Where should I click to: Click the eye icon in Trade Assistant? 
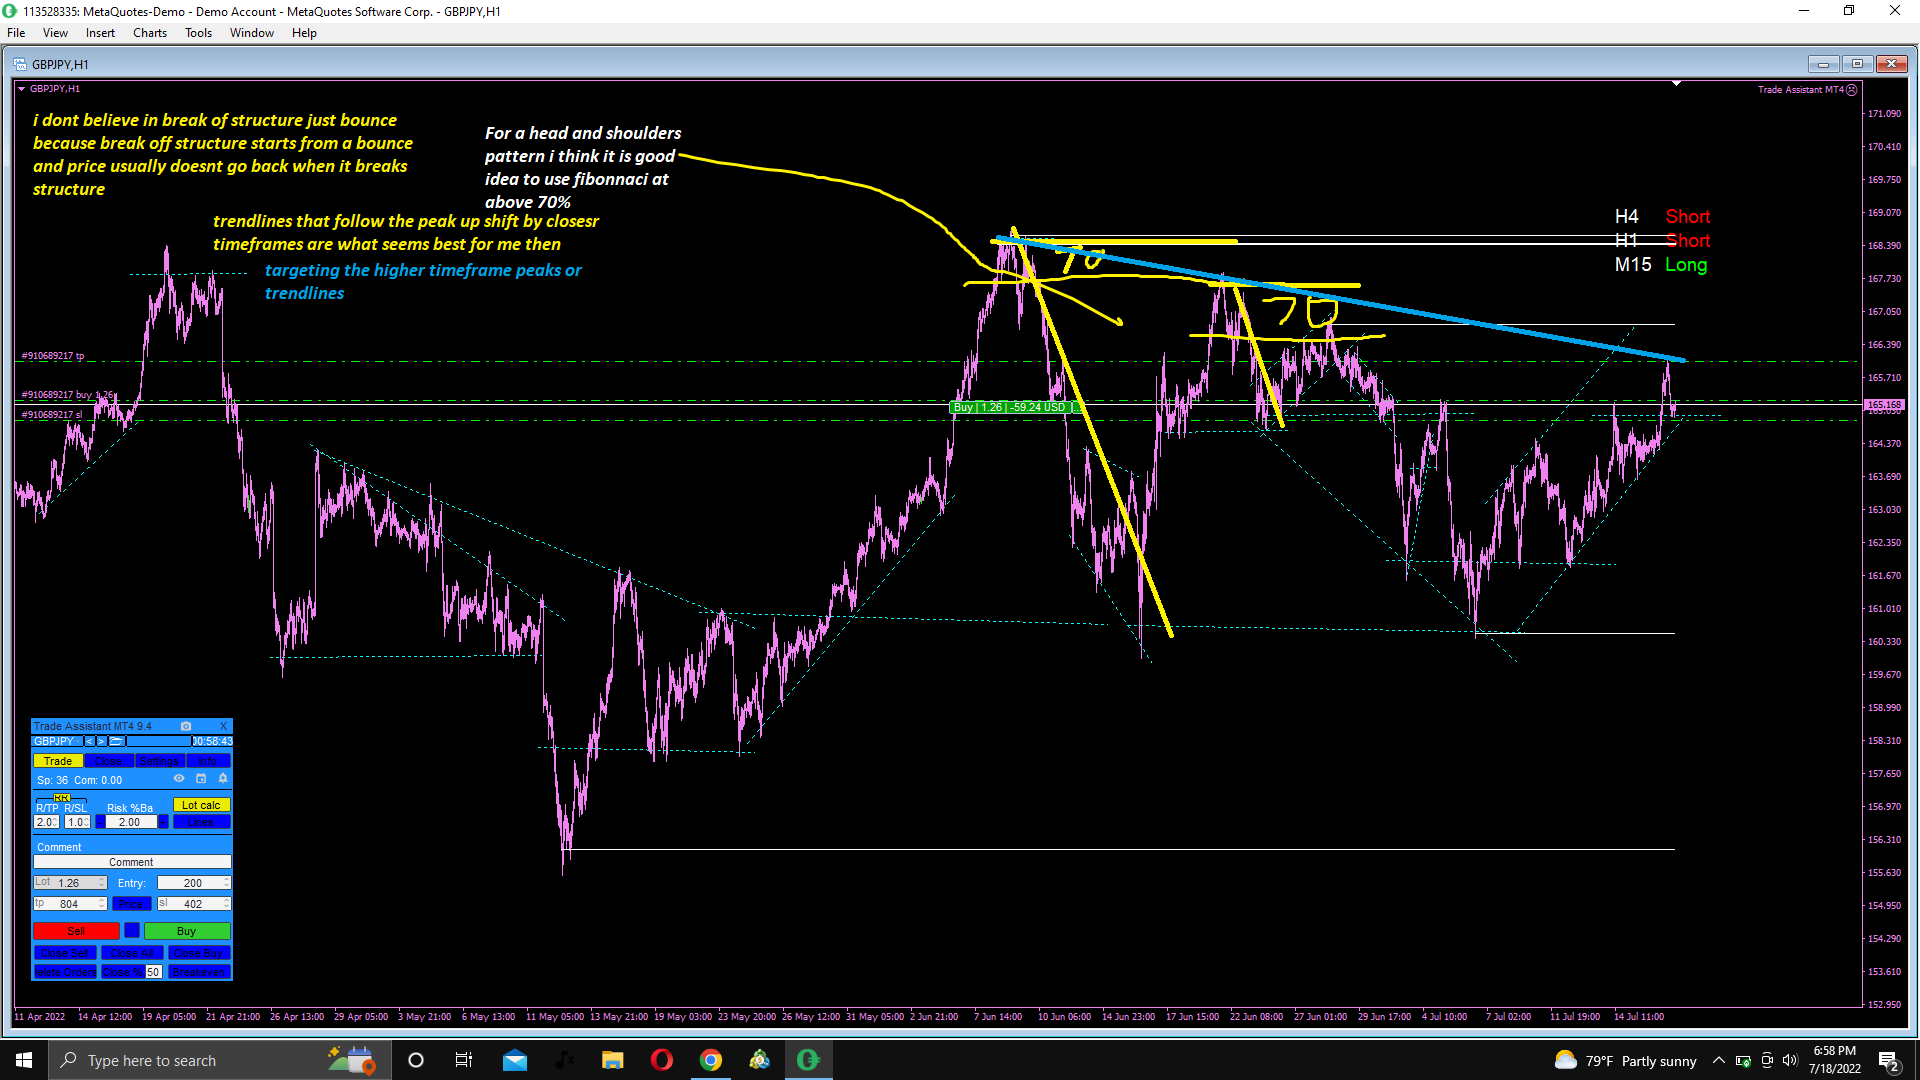pos(179,779)
